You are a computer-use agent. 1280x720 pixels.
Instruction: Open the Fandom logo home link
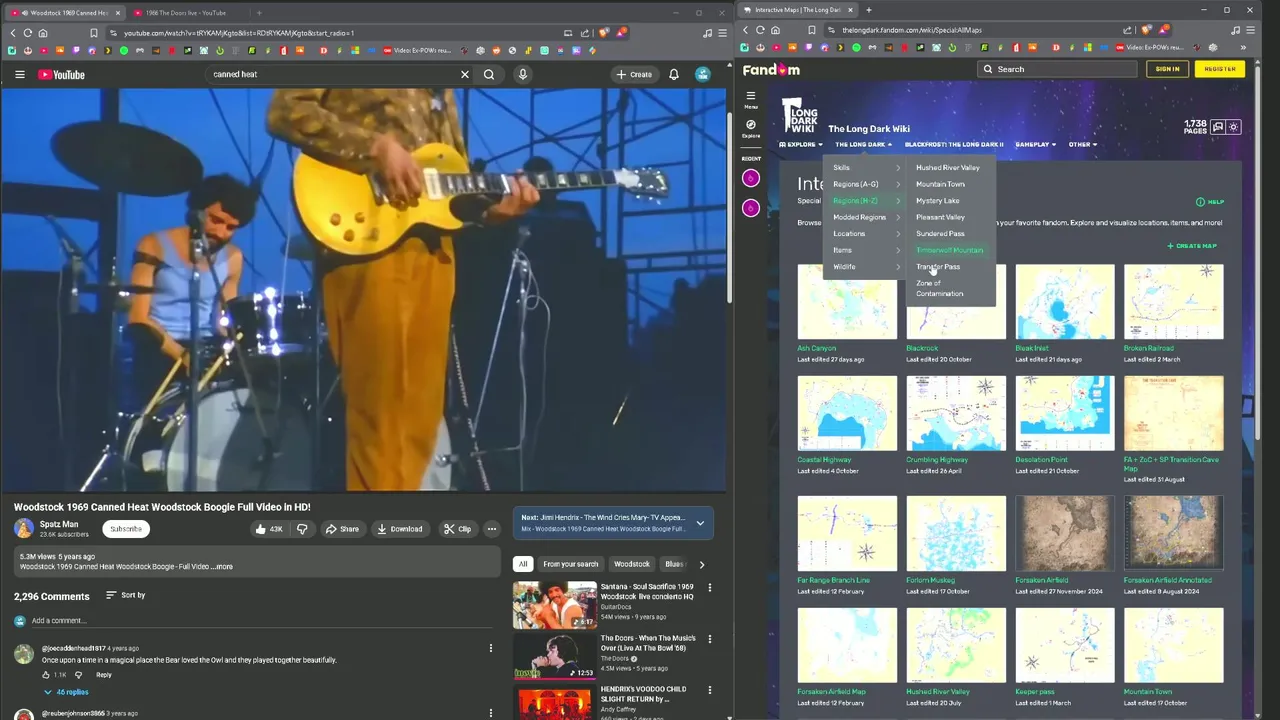tap(771, 70)
